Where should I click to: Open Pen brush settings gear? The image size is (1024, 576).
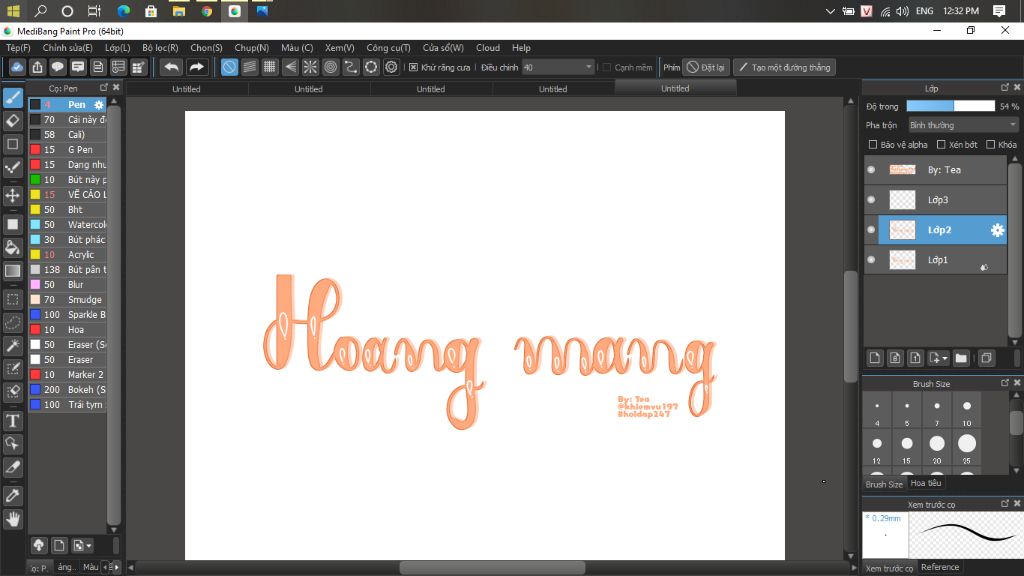[99, 104]
